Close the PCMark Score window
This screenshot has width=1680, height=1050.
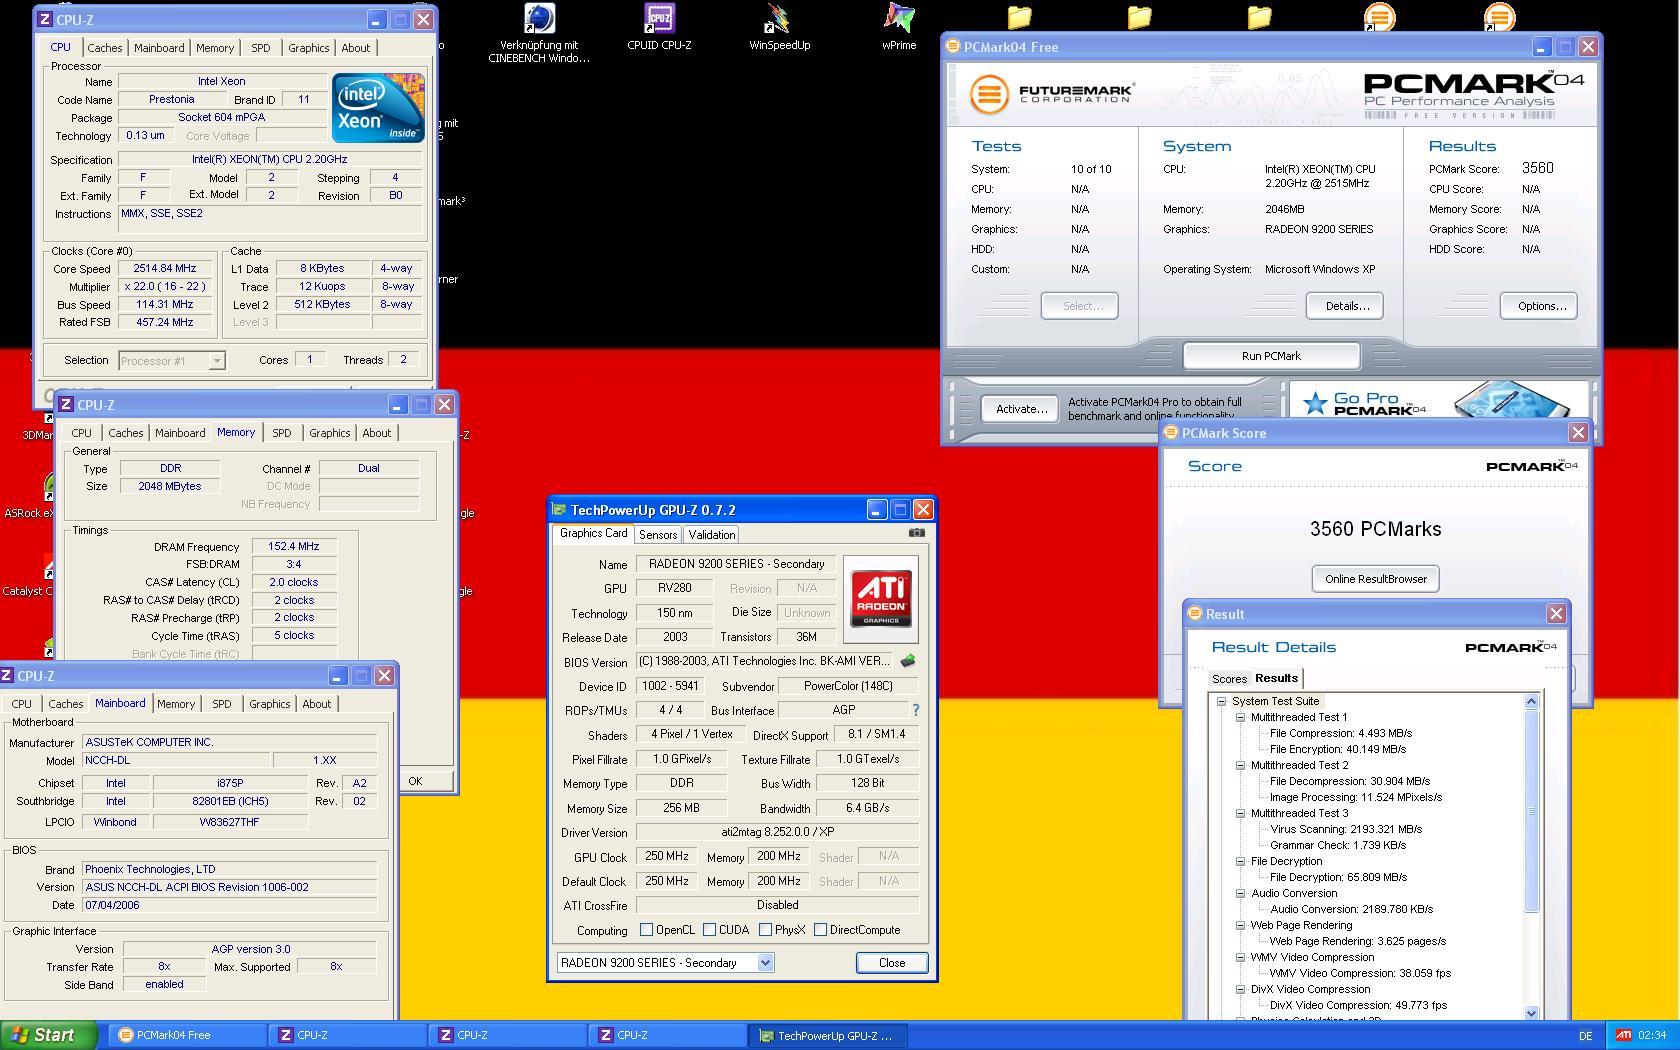click(x=1578, y=433)
